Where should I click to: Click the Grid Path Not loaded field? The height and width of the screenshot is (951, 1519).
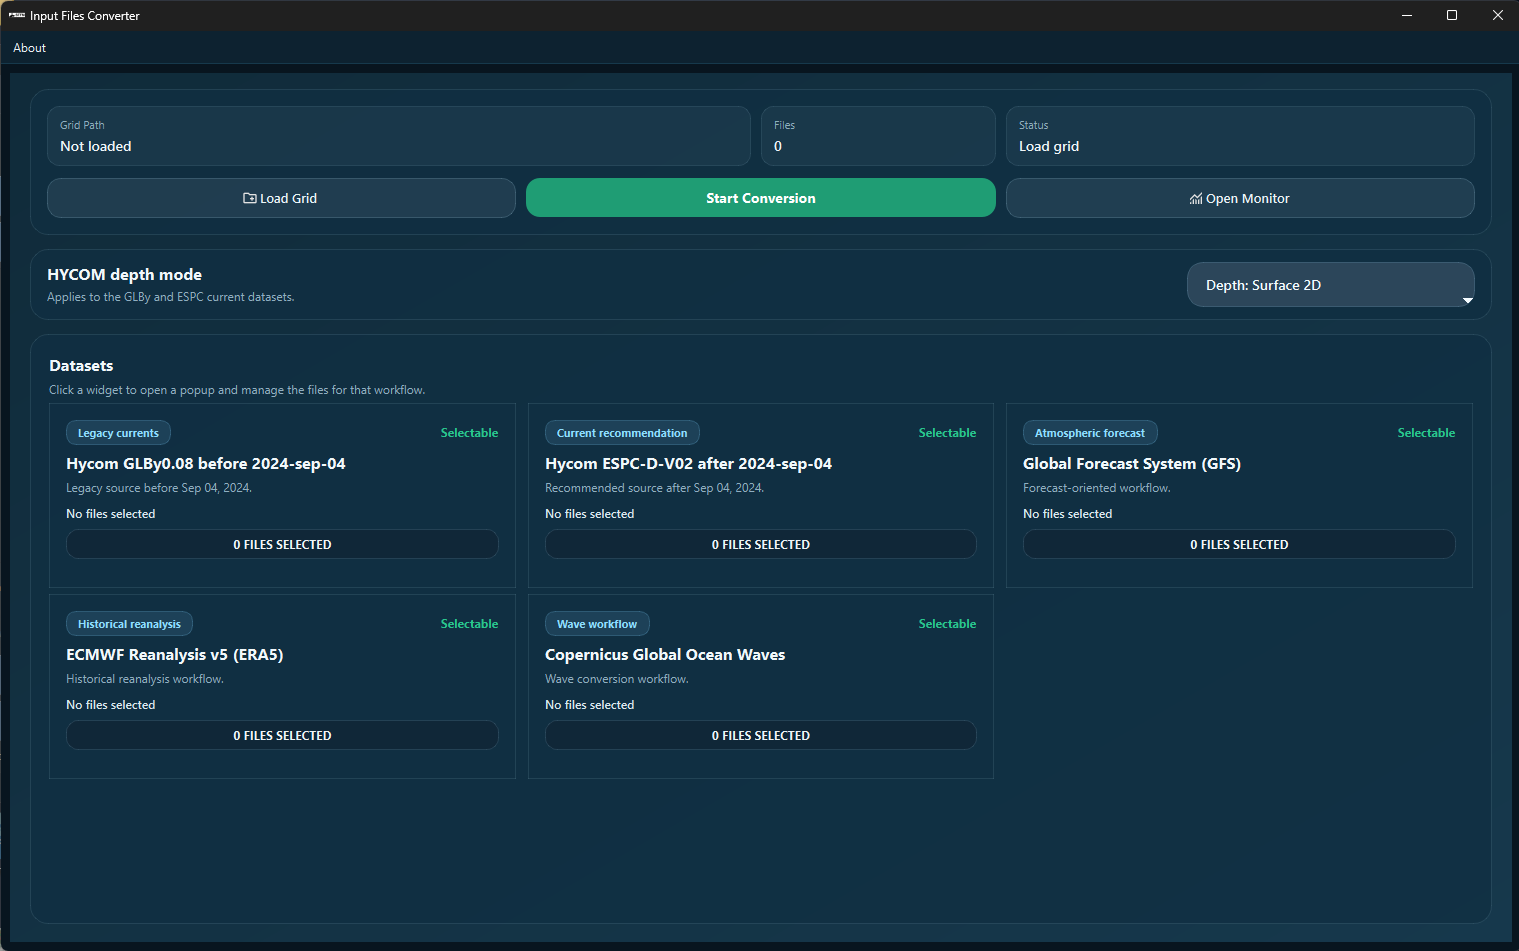399,136
